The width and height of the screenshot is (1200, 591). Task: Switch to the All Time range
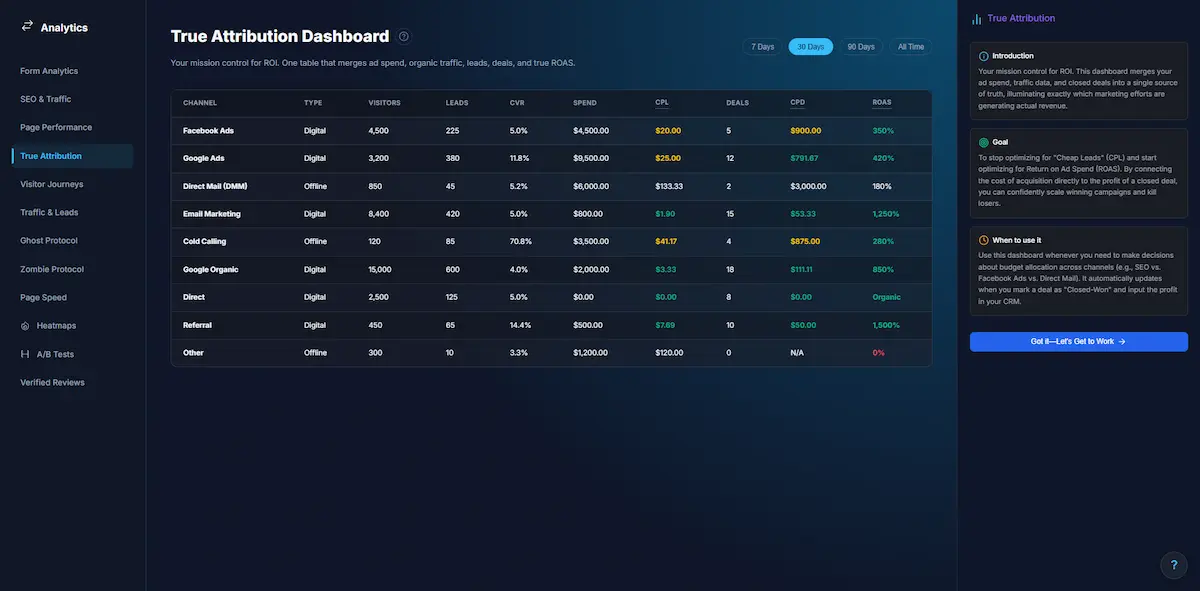pyautogui.click(x=911, y=47)
